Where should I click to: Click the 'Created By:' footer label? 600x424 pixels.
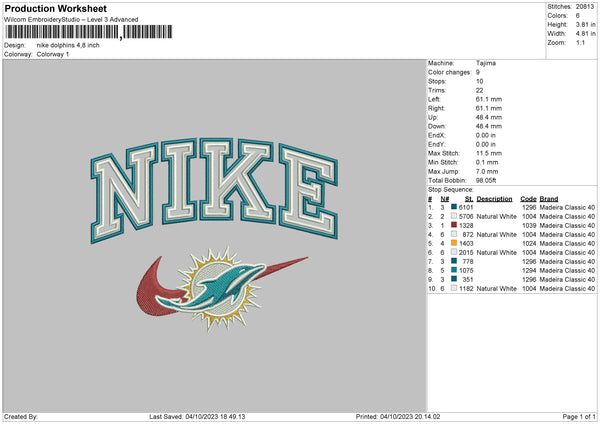[x=21, y=416]
